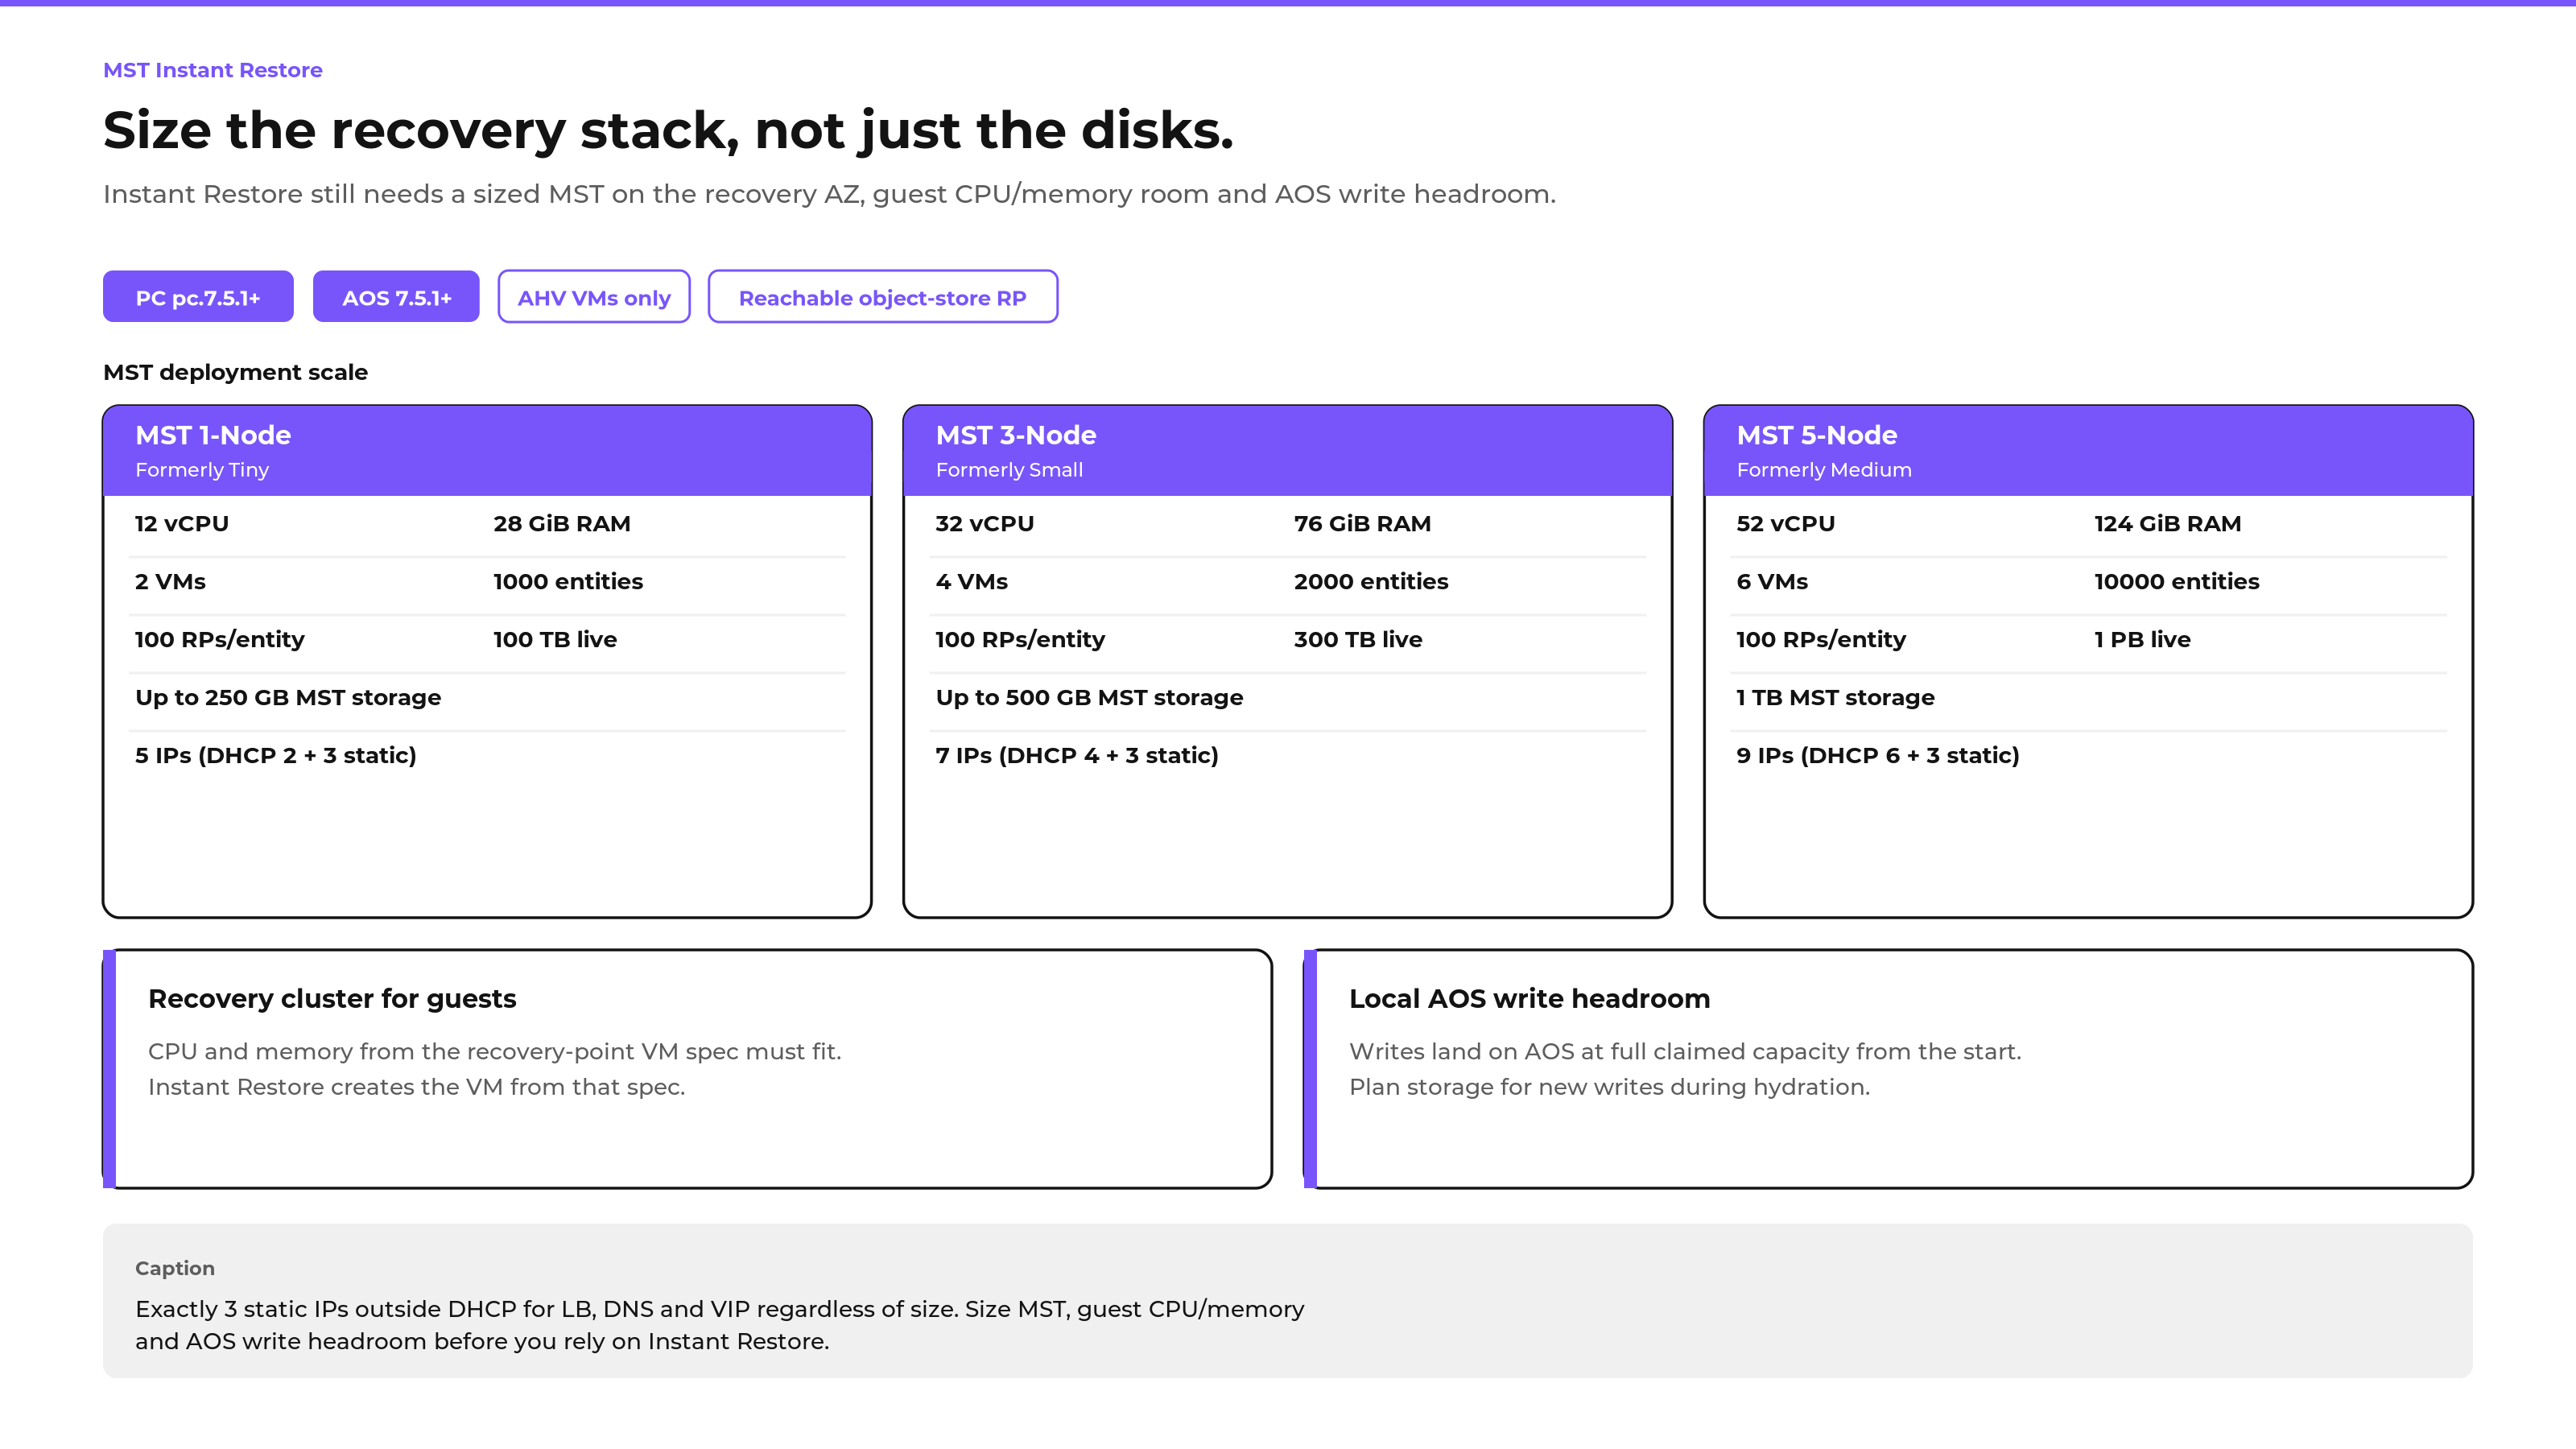Click the '28 GiB RAM' value
2576x1449 pixels.
click(x=562, y=524)
